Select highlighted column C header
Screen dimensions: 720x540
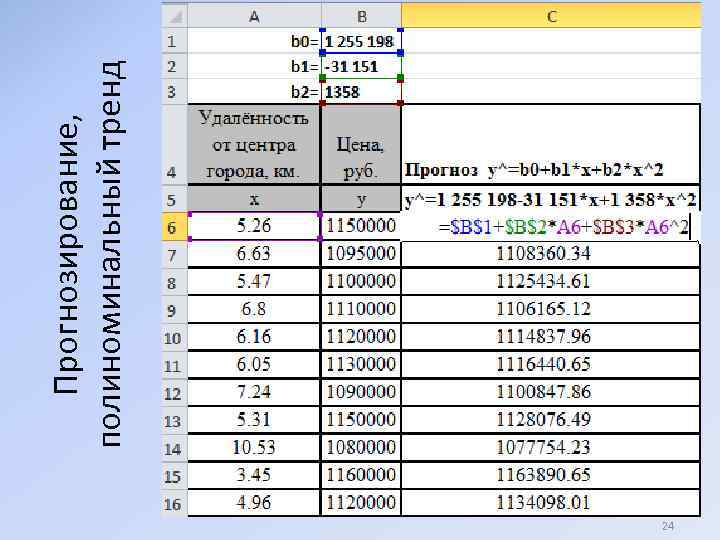551,16
